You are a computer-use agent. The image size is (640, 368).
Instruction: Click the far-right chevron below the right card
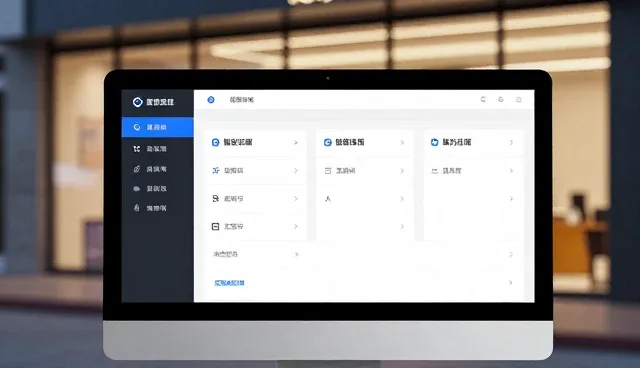[511, 255]
